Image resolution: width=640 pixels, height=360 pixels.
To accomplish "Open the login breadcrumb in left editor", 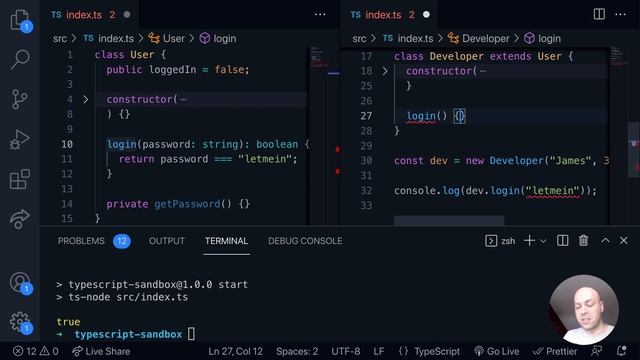I will pos(218,38).
